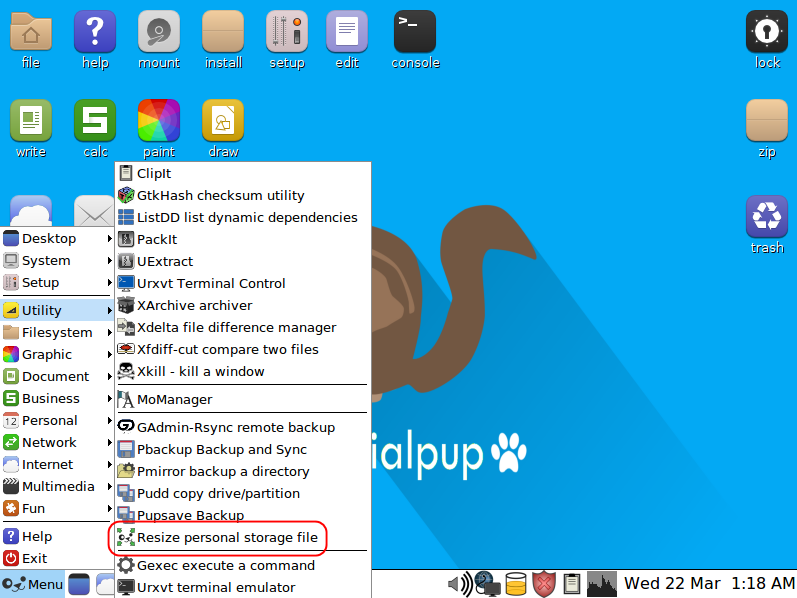Click the Menu start button
Screen dimensions: 797x598
tap(32, 585)
